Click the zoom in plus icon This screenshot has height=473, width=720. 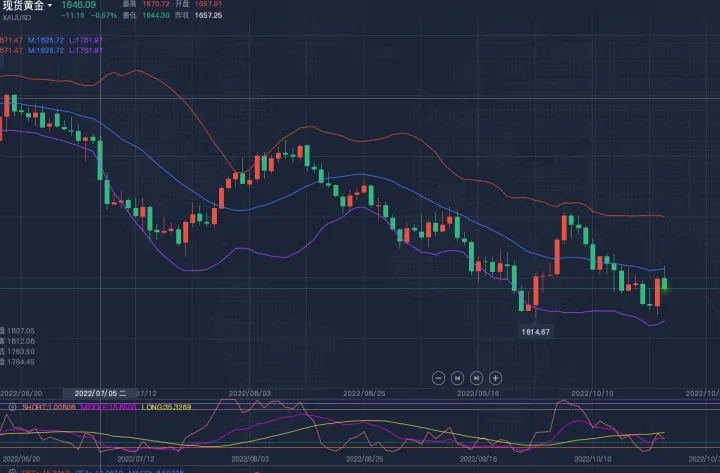tap(495, 377)
